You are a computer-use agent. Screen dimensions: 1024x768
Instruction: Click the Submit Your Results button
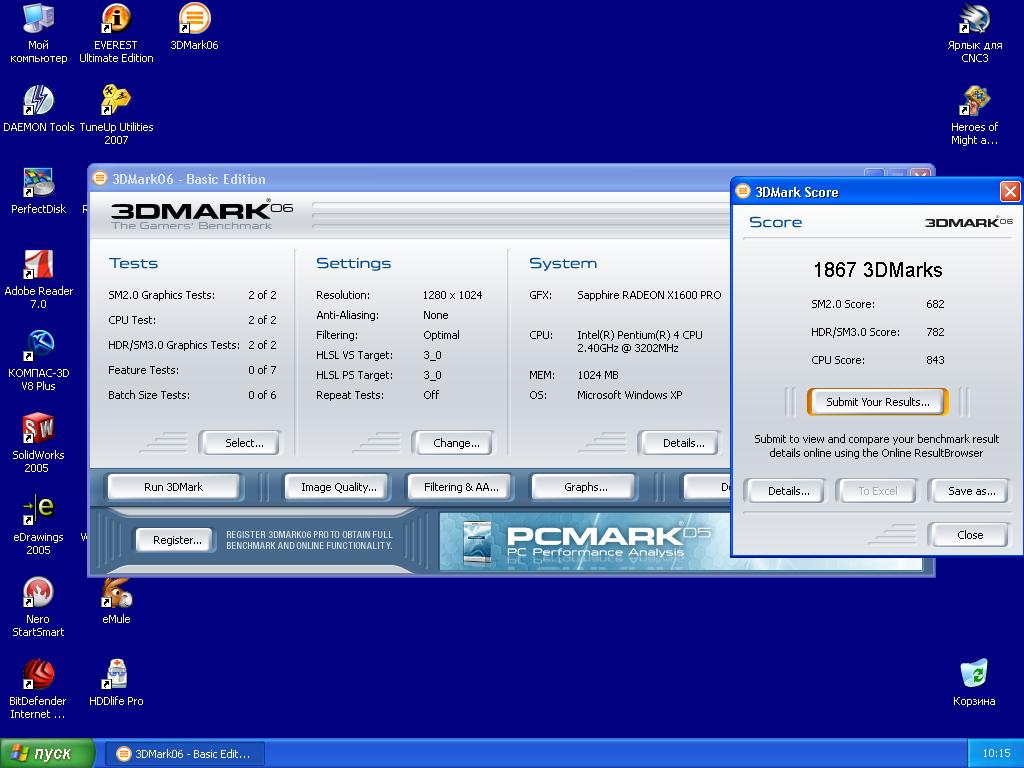click(x=877, y=402)
